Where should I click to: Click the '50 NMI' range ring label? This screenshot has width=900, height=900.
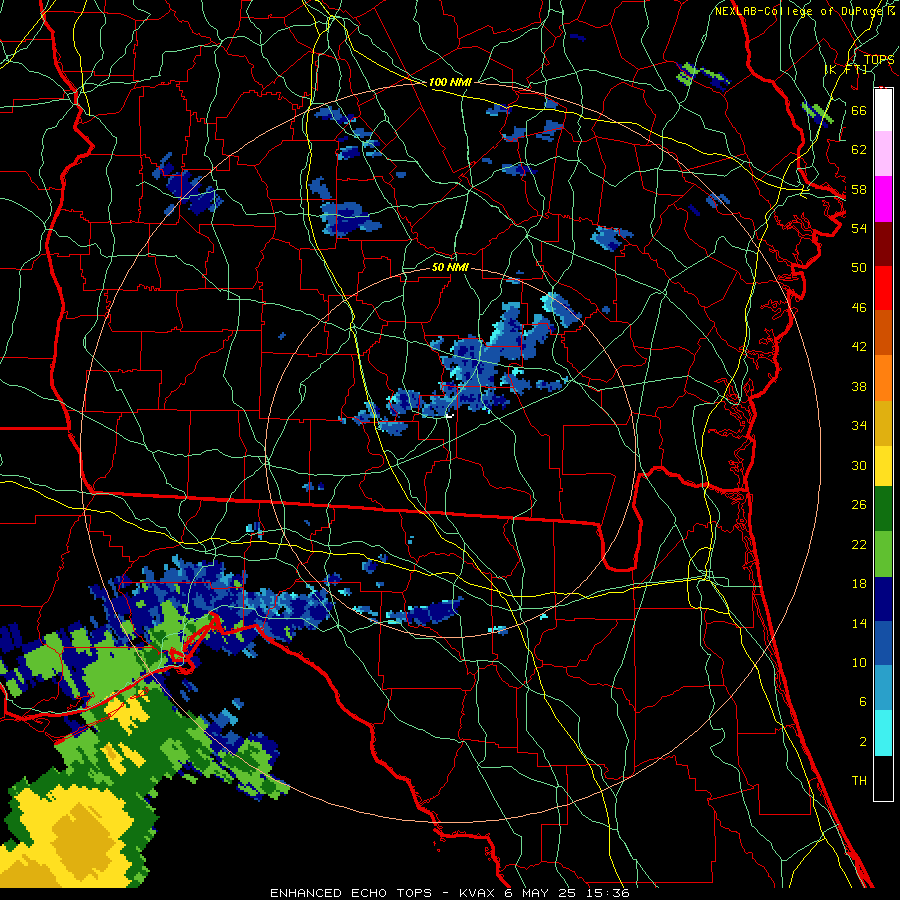coord(450,267)
